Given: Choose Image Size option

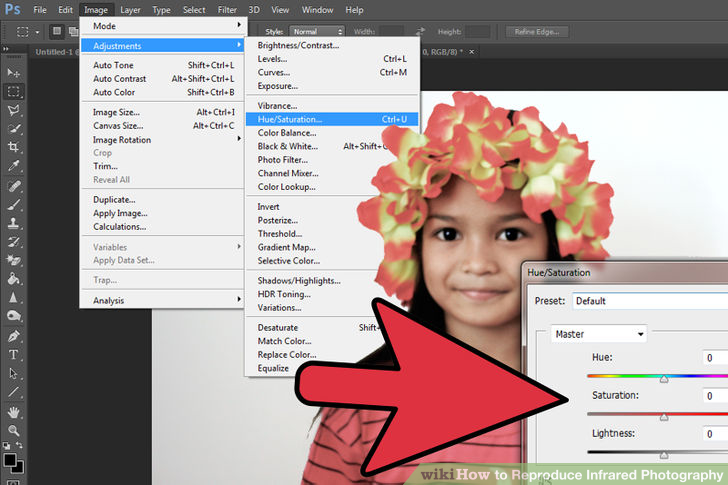Looking at the screenshot, I should pyautogui.click(x=163, y=112).
